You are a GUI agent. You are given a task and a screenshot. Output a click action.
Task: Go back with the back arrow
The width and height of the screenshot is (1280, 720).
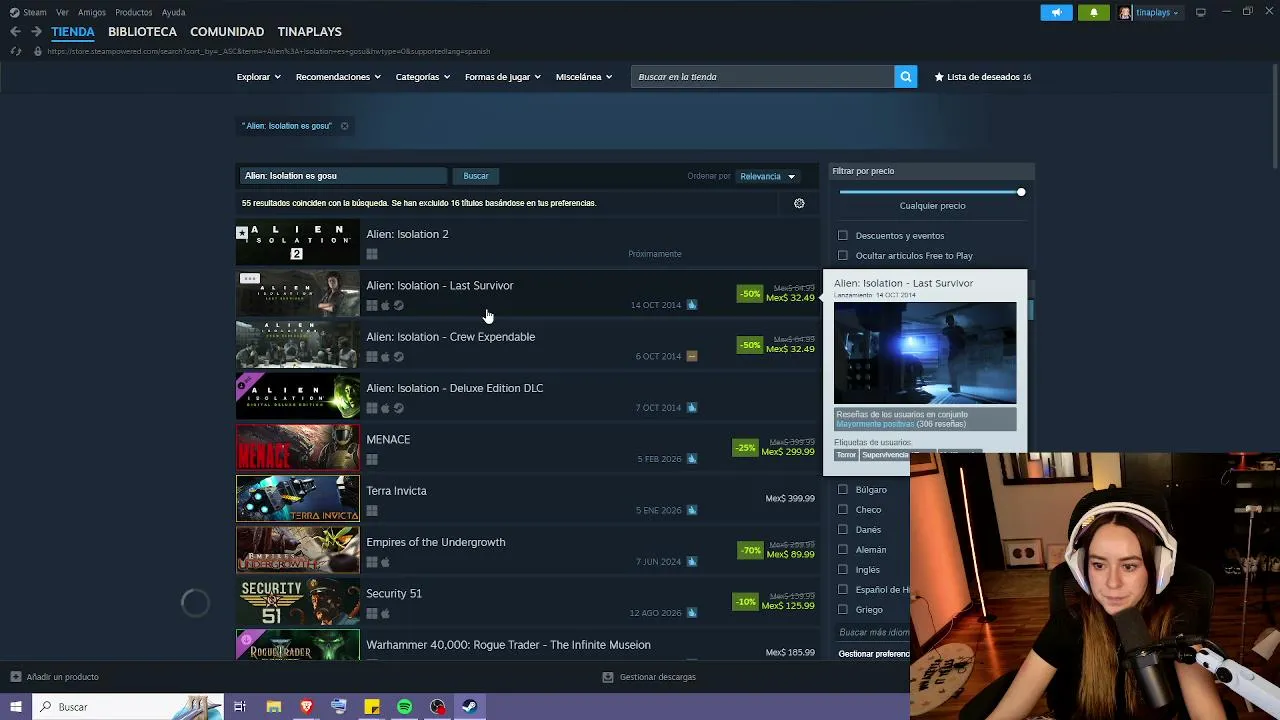[15, 32]
